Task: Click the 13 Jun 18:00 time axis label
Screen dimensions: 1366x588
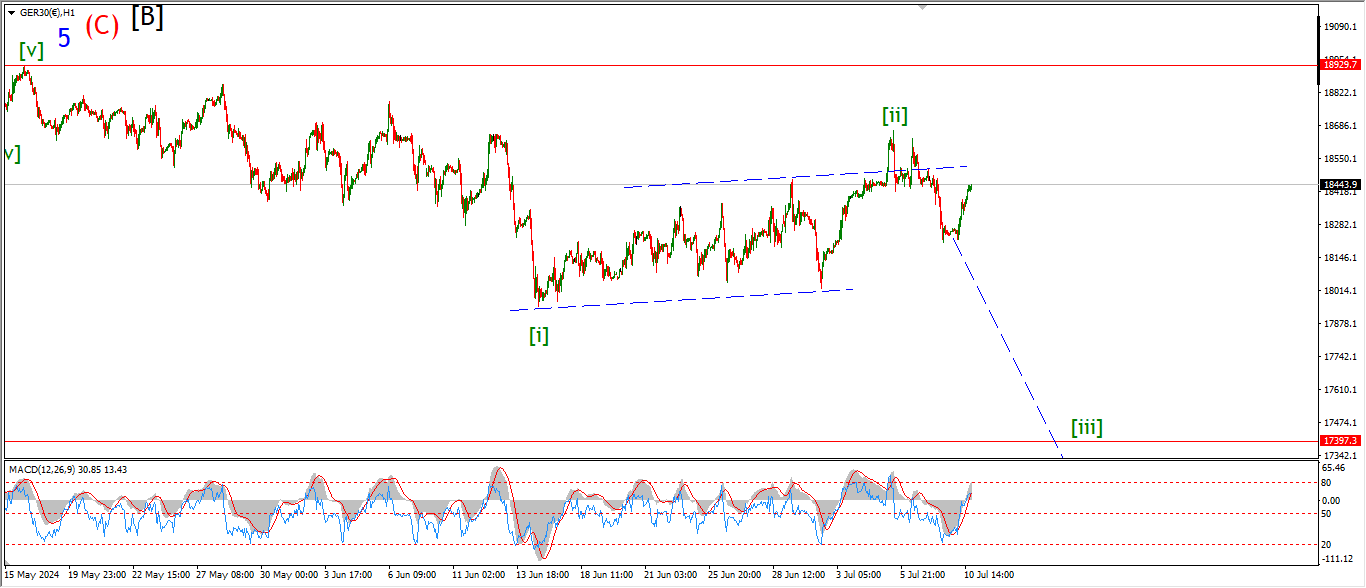Action: pyautogui.click(x=542, y=575)
